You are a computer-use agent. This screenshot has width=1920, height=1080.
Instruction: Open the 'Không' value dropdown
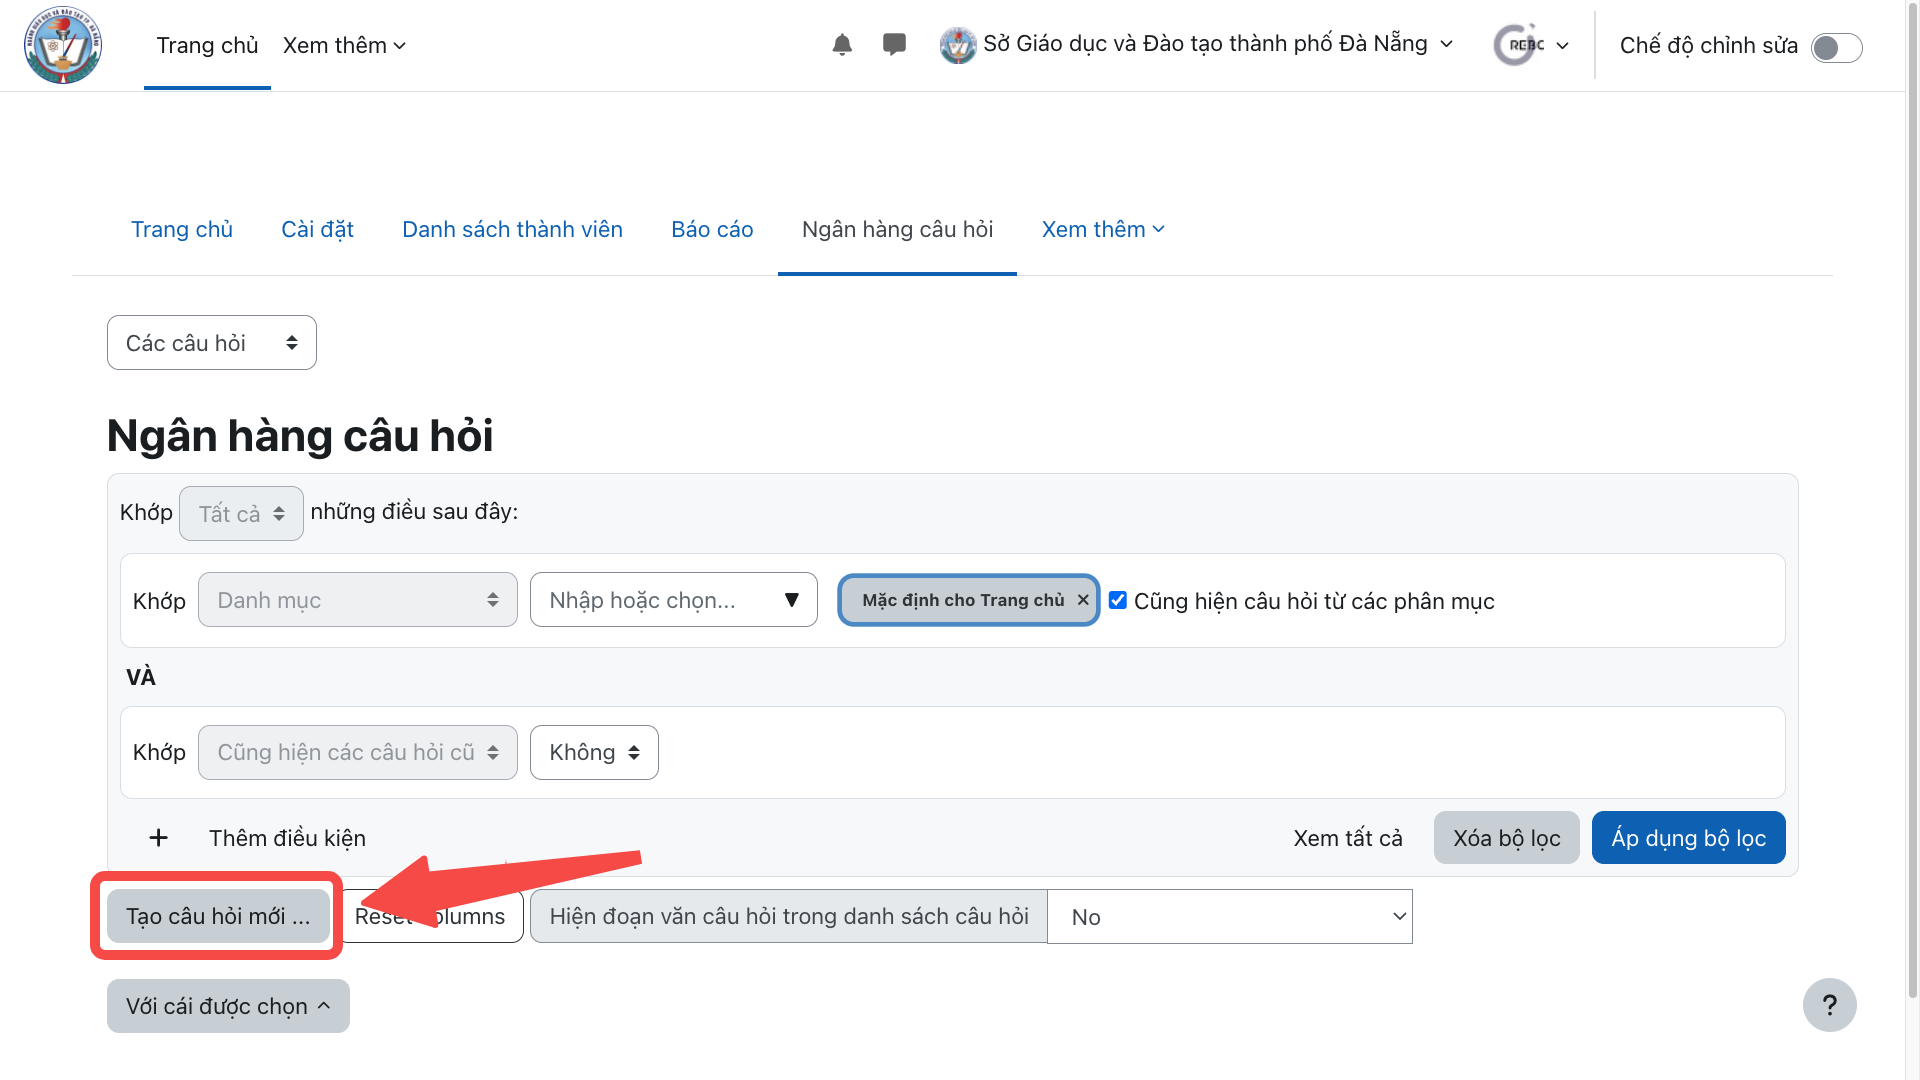point(594,752)
